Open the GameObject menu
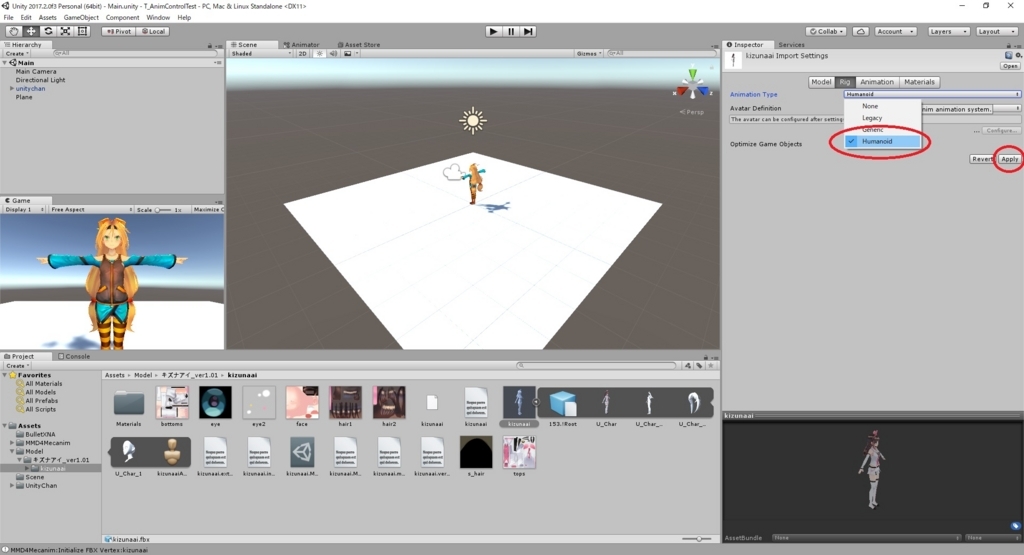This screenshot has width=1024, height=555. tap(81, 18)
